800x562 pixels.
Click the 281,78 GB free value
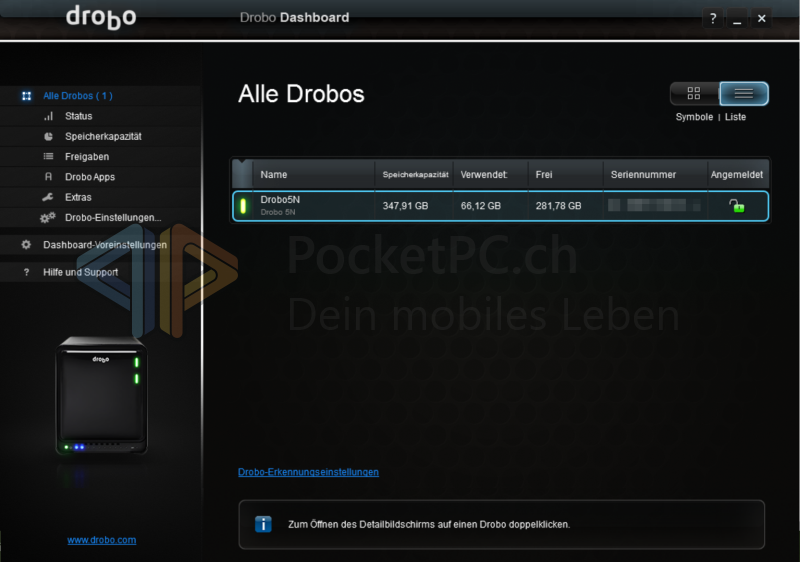[x=558, y=206]
